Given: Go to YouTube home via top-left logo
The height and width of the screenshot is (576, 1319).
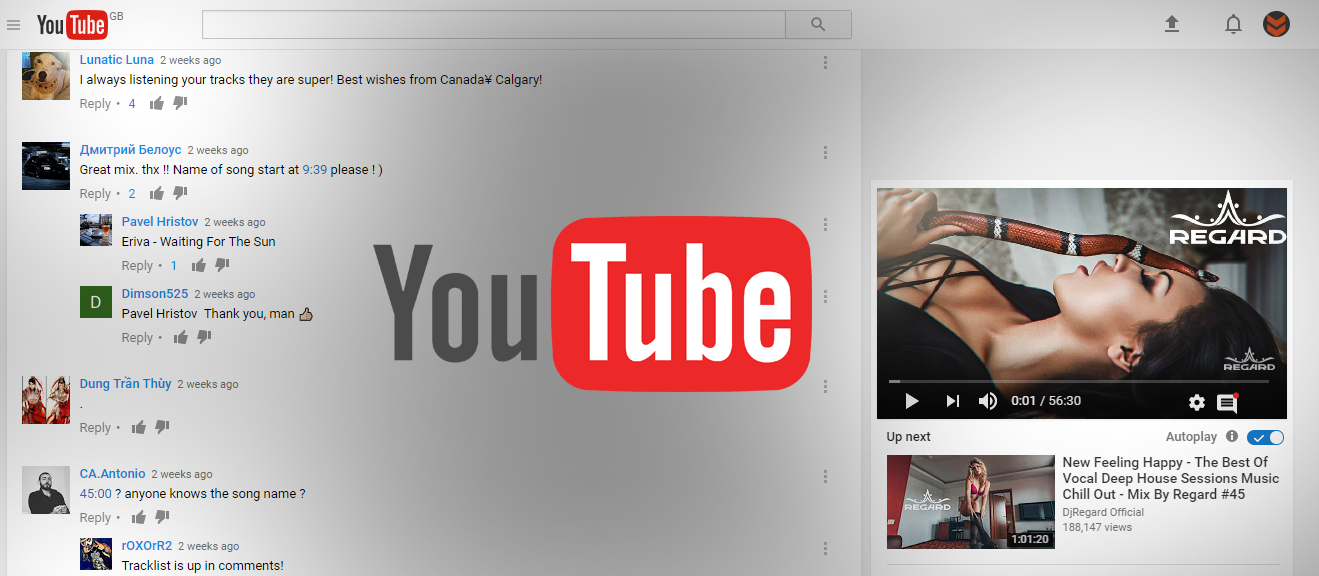Looking at the screenshot, I should click(x=72, y=25).
